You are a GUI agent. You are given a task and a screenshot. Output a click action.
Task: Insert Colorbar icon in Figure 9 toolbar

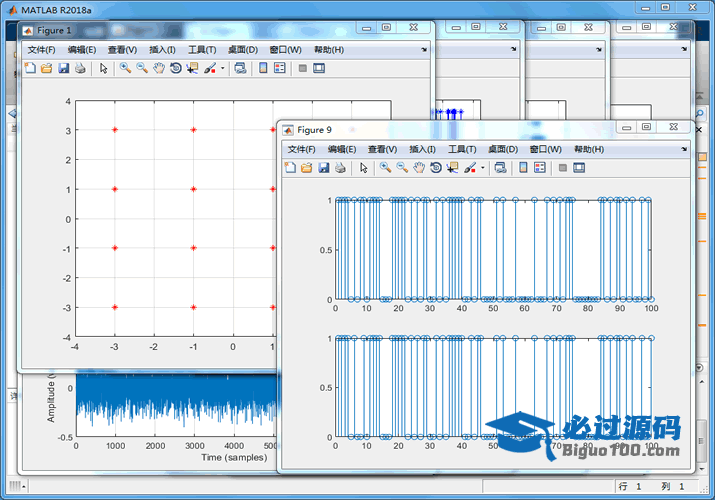click(x=523, y=168)
